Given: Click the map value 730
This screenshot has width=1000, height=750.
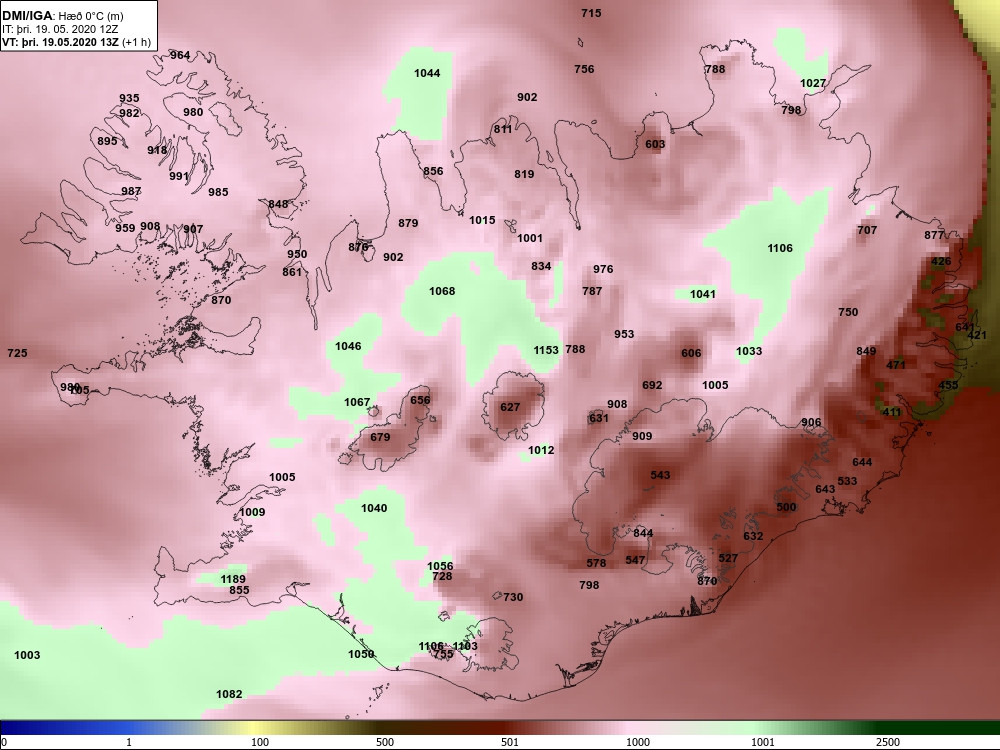Looking at the screenshot, I should (513, 597).
